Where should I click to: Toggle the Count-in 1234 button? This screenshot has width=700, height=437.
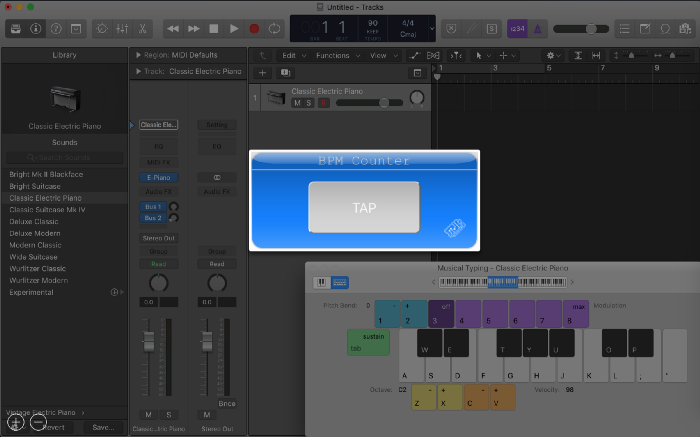point(517,29)
